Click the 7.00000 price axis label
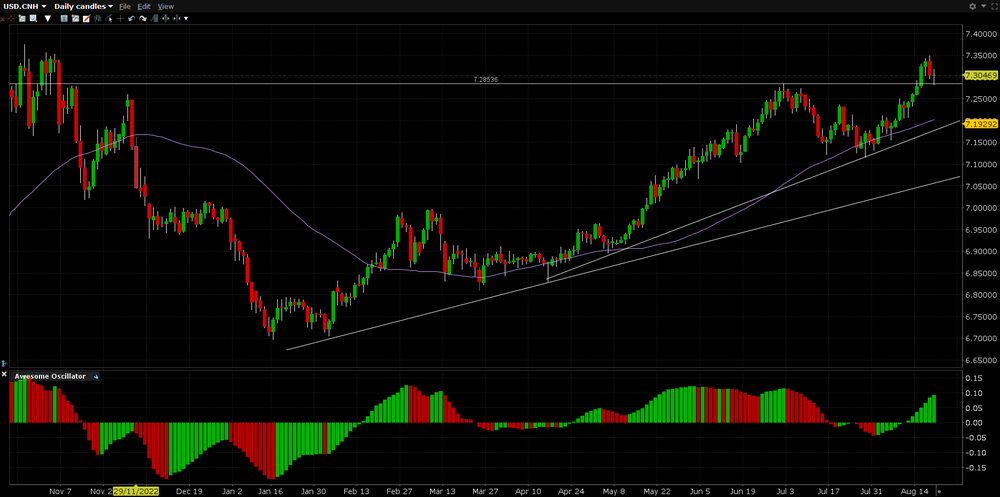This screenshot has height=497, width=1000. (982, 208)
